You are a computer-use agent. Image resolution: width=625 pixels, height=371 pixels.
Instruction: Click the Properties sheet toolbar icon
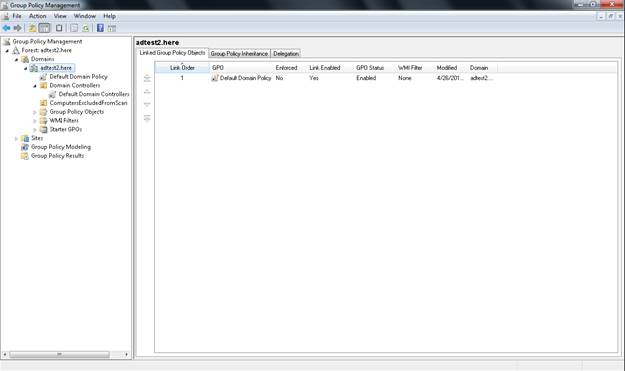tap(74, 28)
